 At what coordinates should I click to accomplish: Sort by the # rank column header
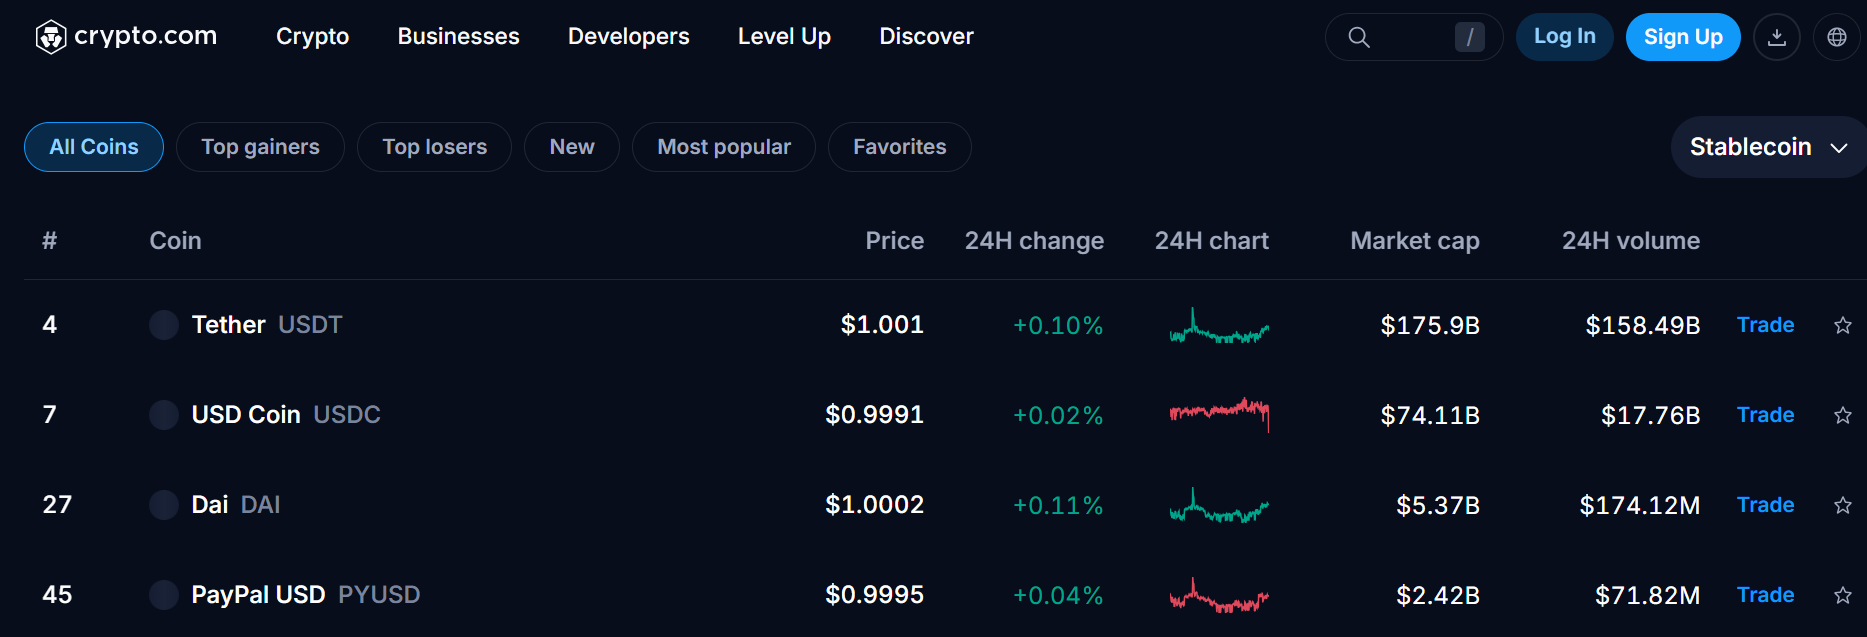coord(49,241)
